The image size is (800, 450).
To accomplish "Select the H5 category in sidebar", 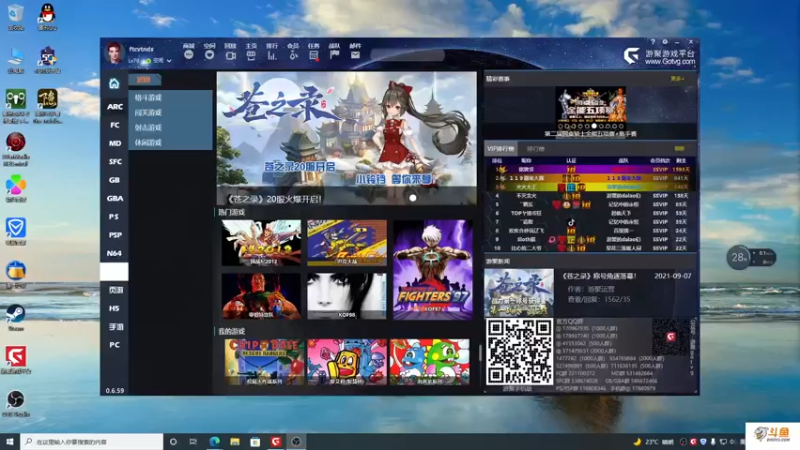I will 115,309.
